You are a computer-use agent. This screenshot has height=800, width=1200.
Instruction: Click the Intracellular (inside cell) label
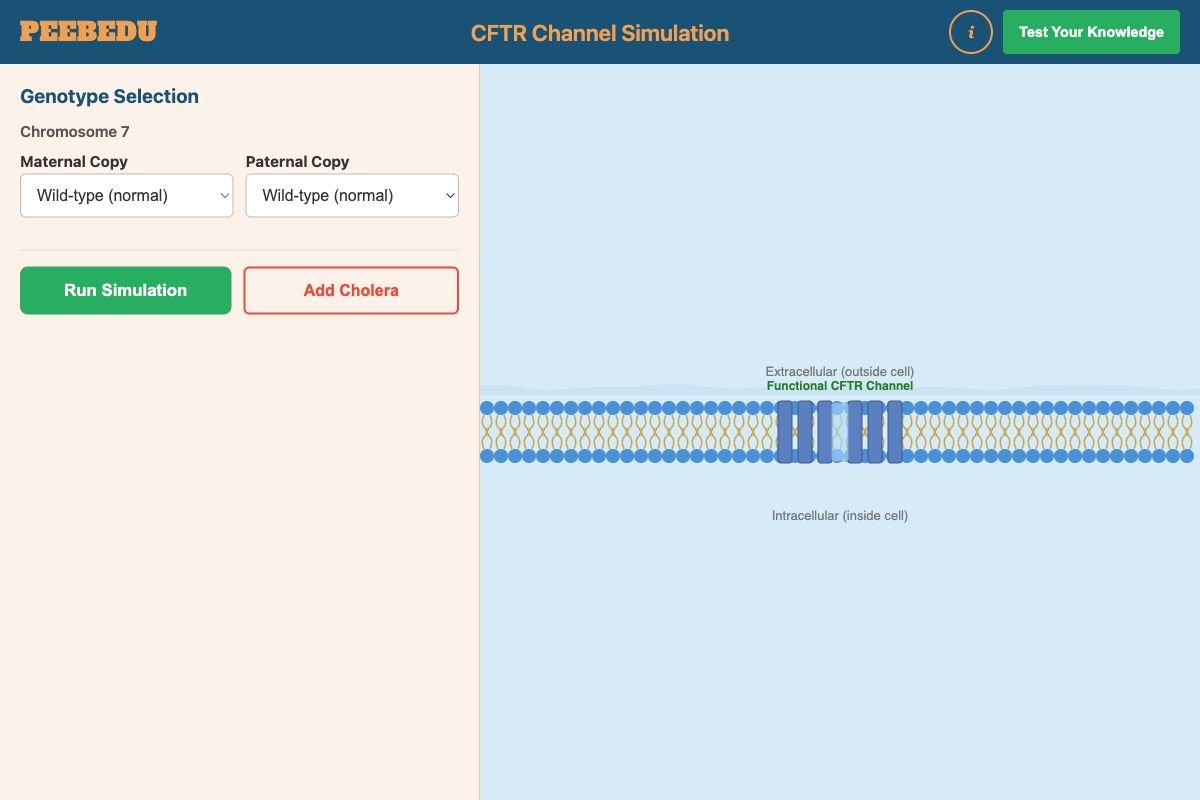840,515
